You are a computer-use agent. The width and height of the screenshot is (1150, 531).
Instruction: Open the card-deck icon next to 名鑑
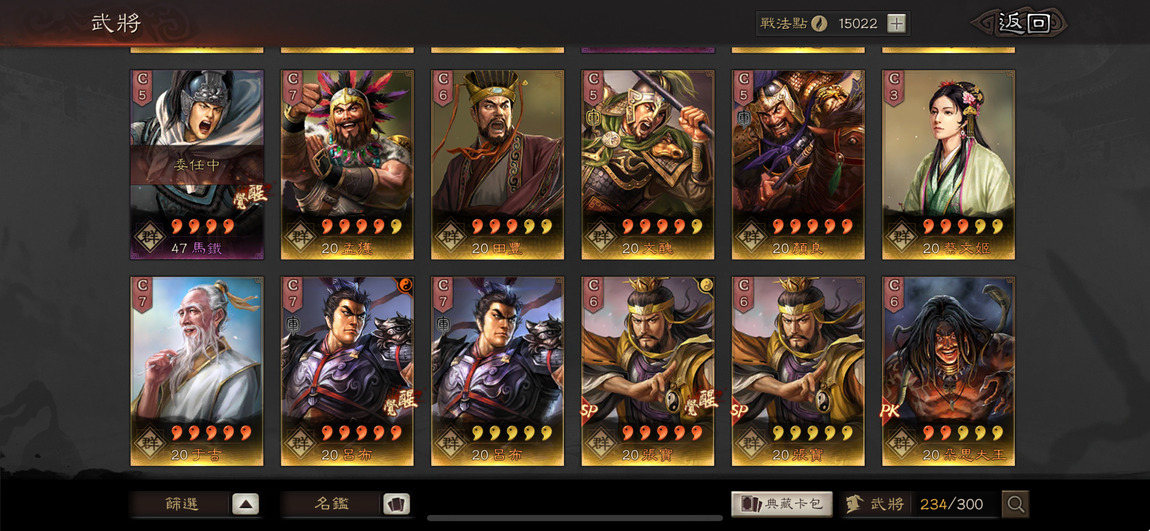(x=397, y=504)
